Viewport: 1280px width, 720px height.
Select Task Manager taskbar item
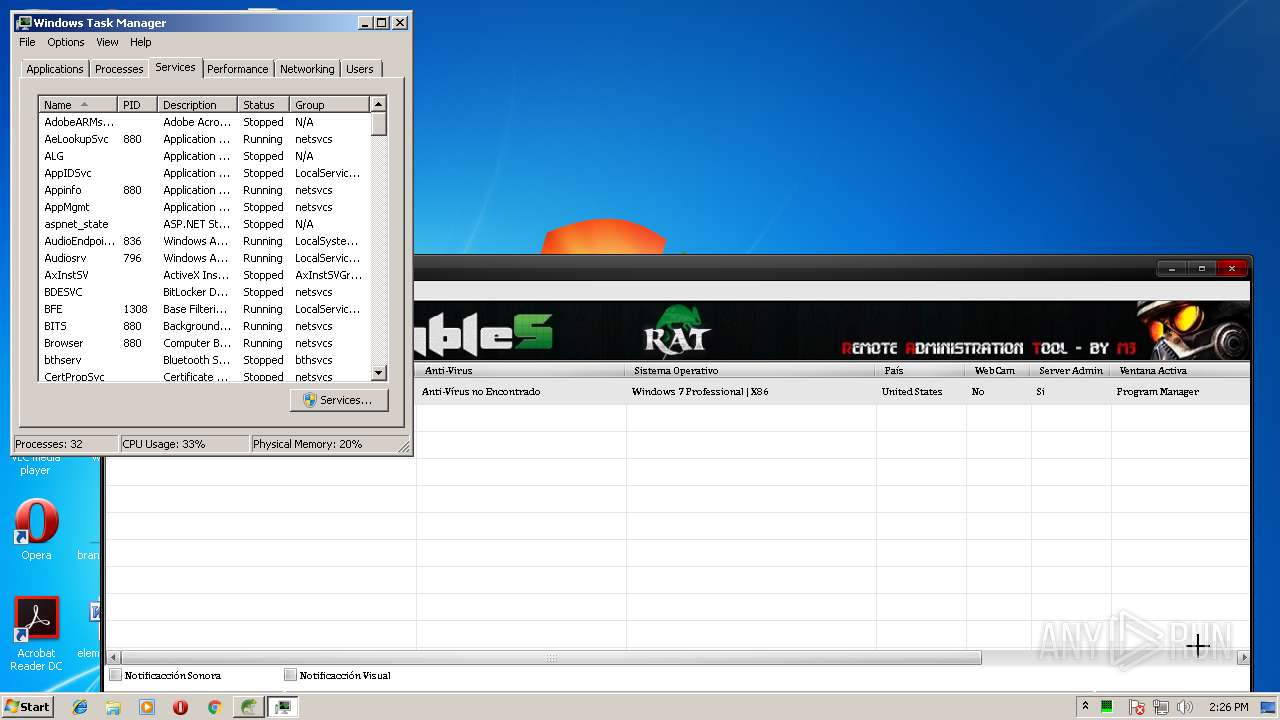(282, 707)
